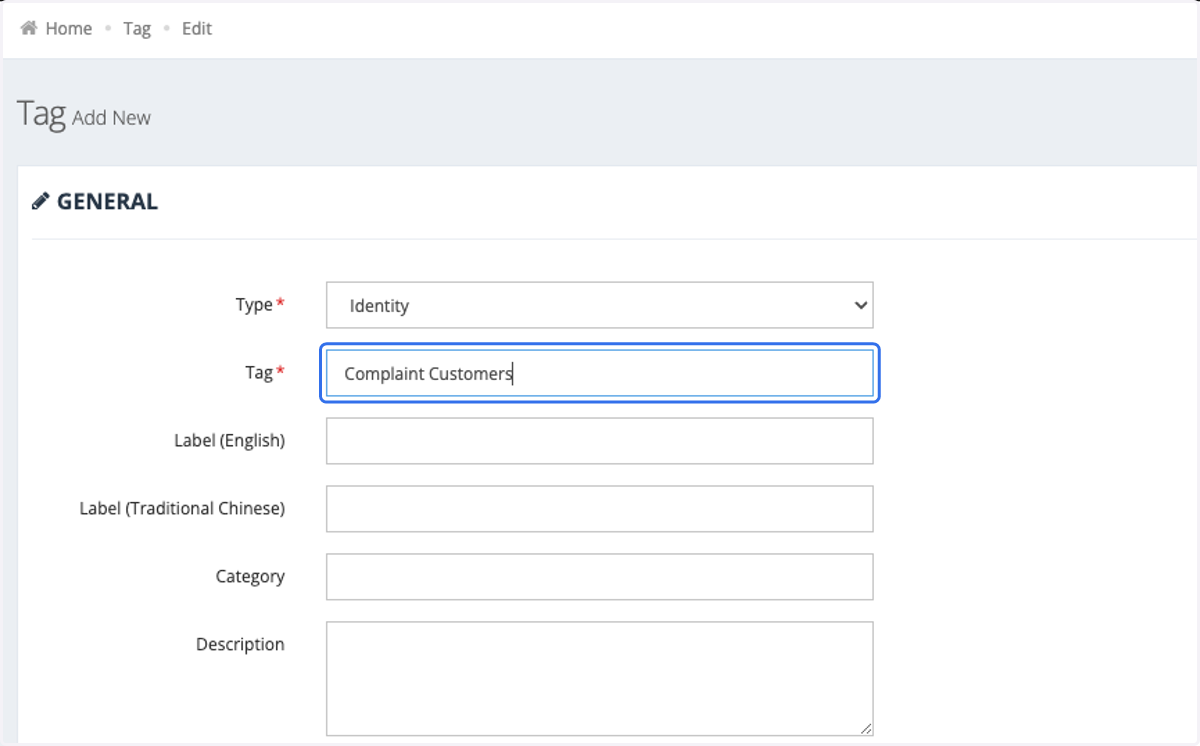Click the 'Category' field label
This screenshot has height=746, width=1200.
[x=250, y=576]
